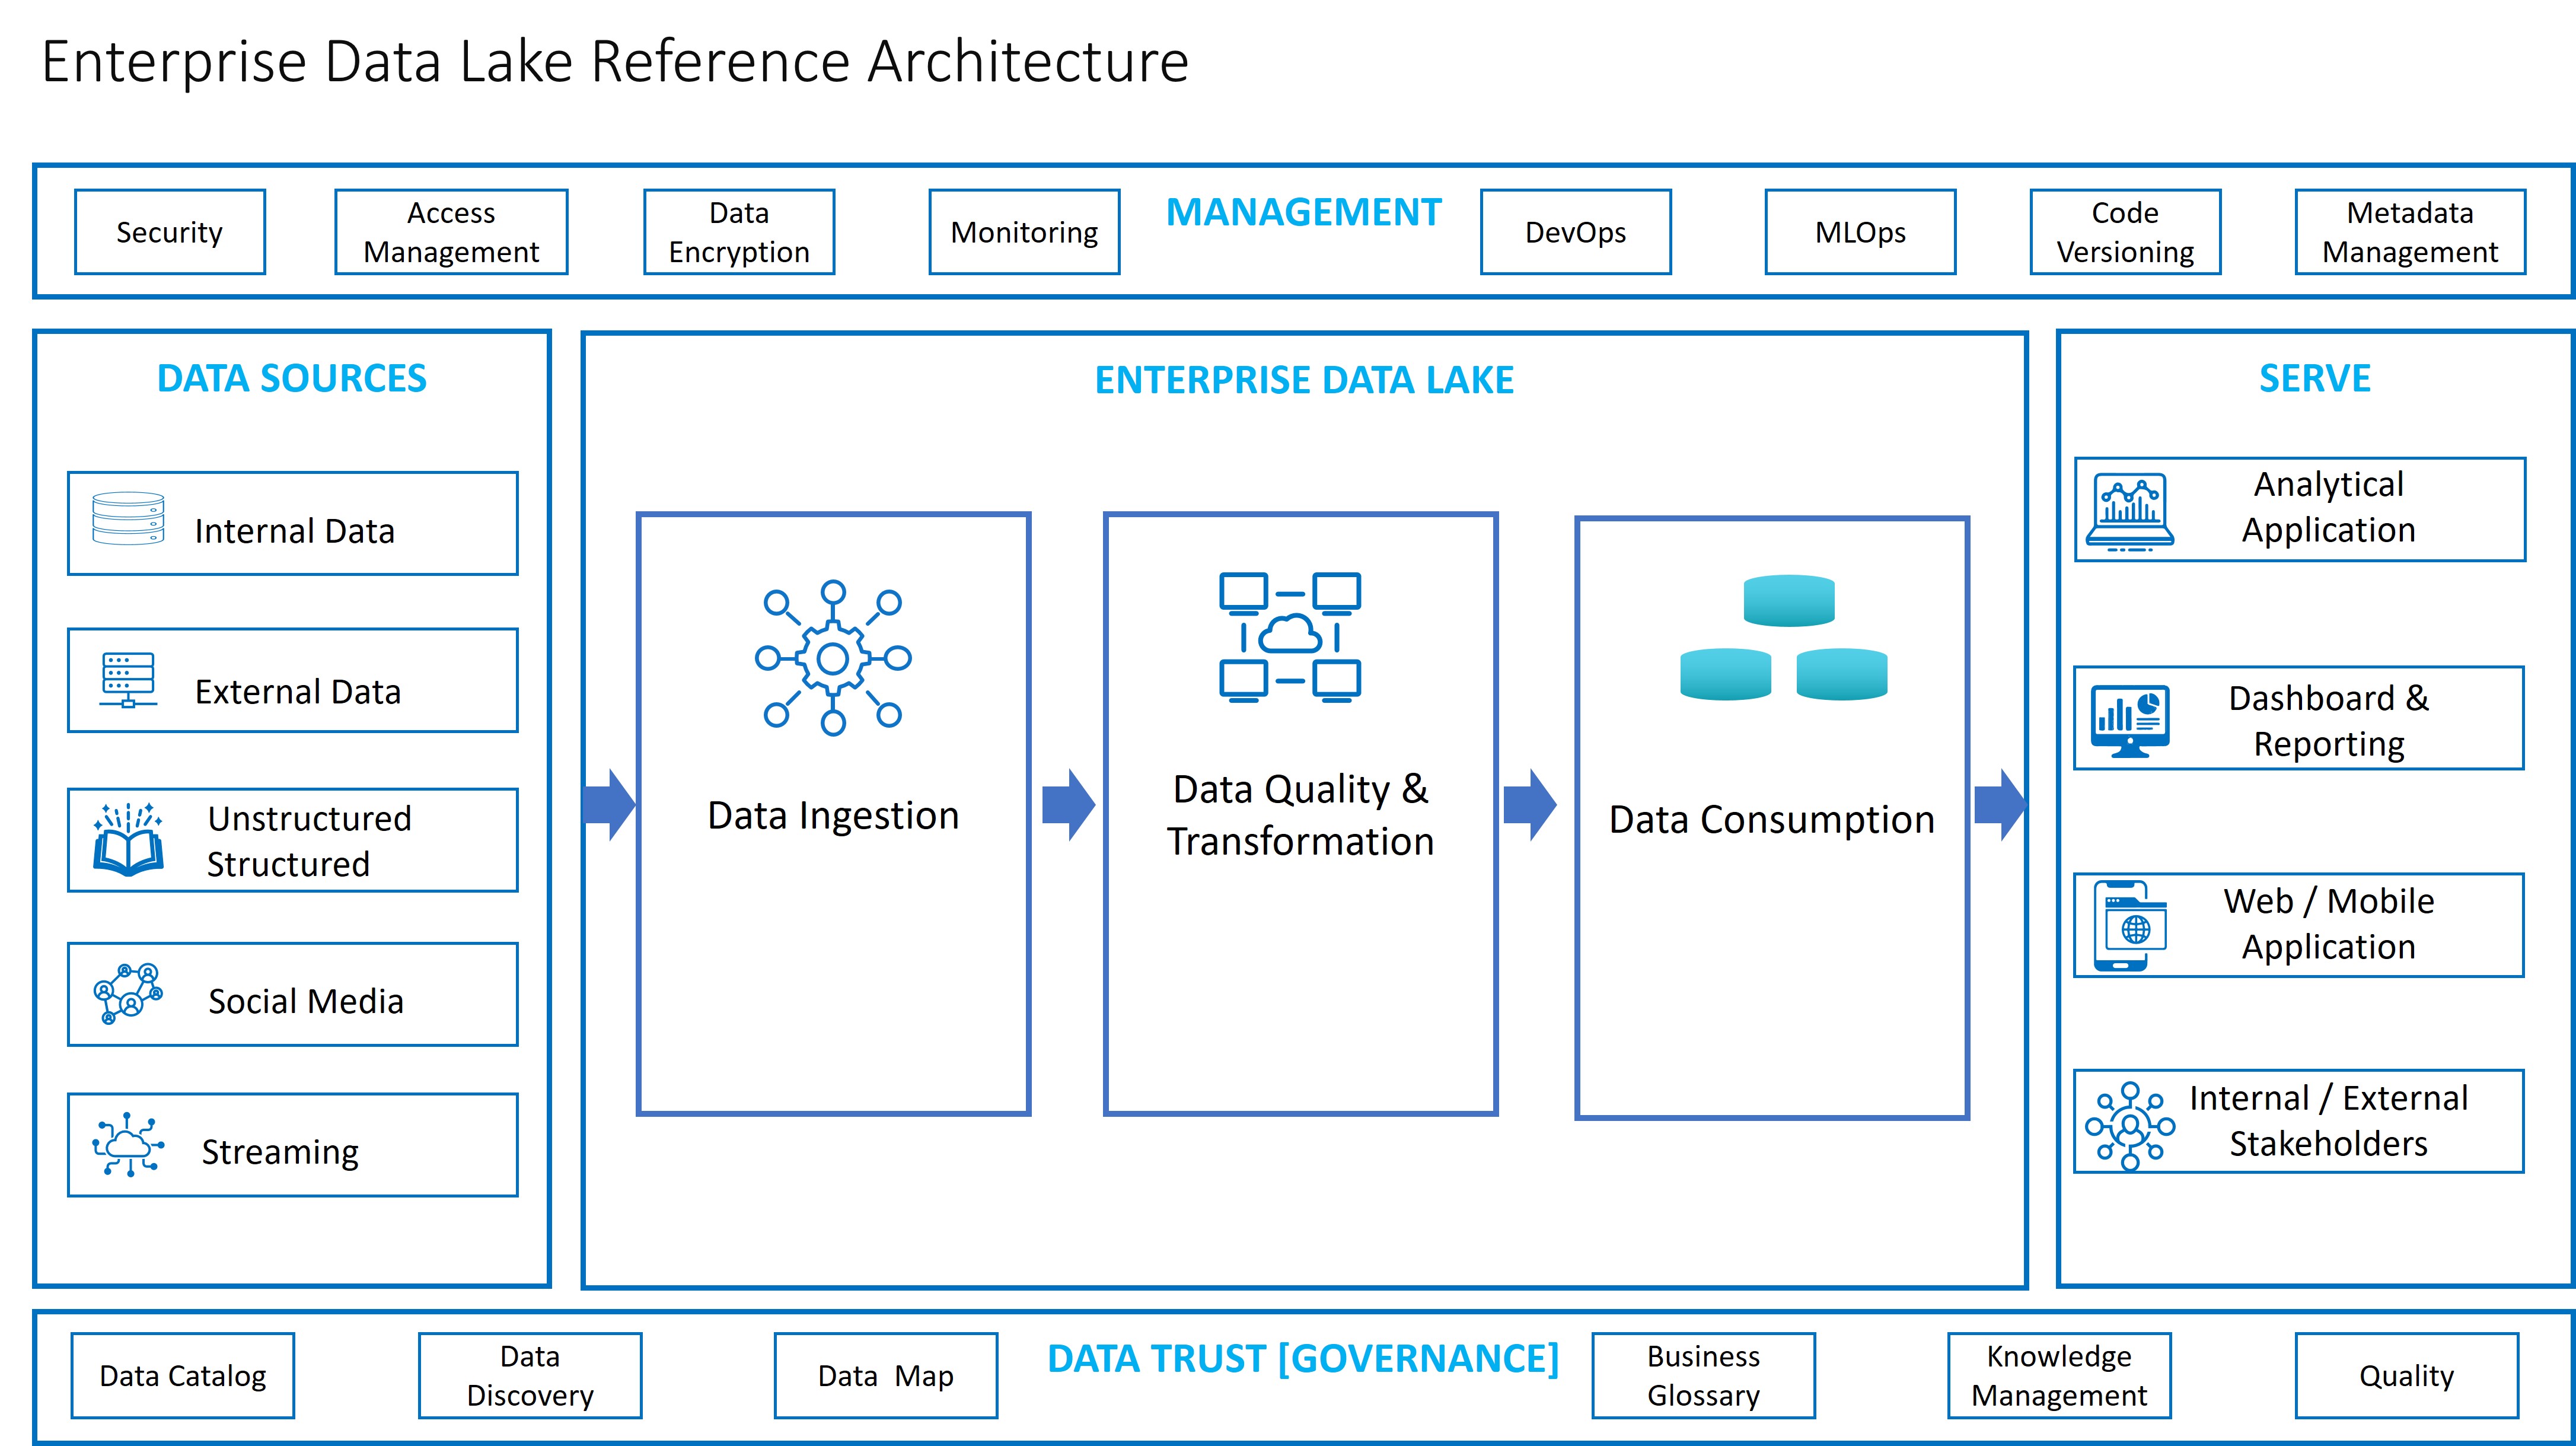Click the open book icon beside Unstructured Structured

128,840
